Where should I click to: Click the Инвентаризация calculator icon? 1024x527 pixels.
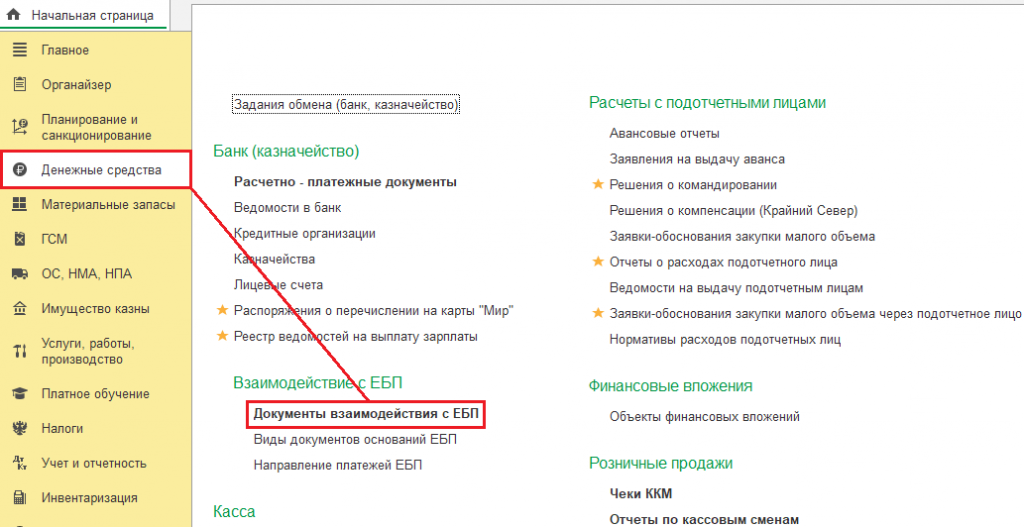(20, 498)
